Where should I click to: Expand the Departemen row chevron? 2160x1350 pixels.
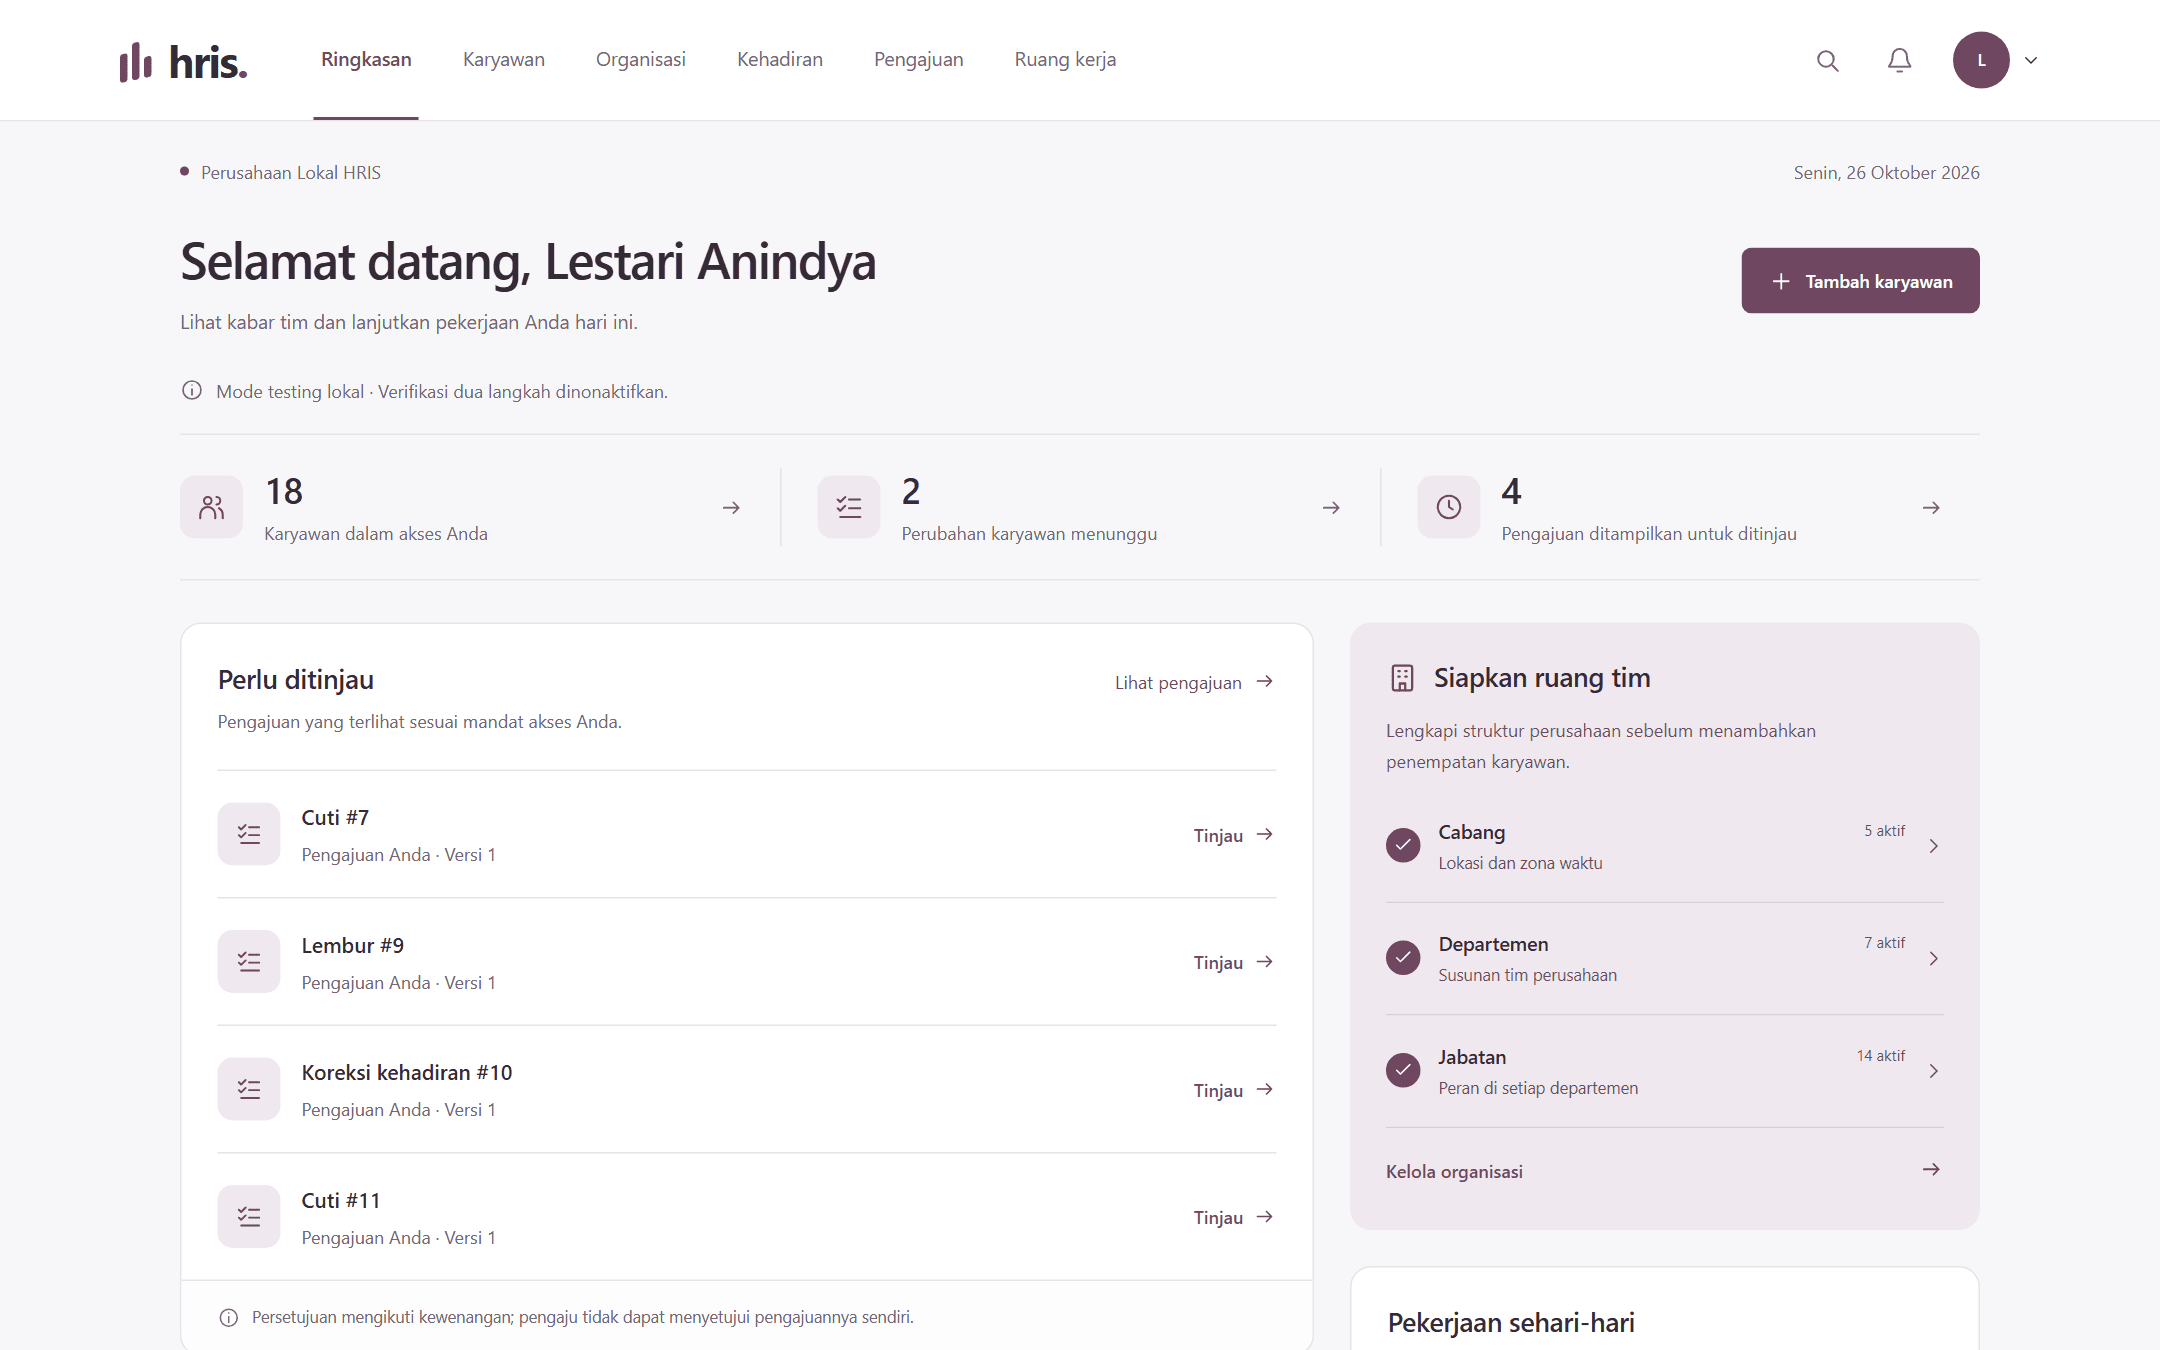pos(1933,958)
